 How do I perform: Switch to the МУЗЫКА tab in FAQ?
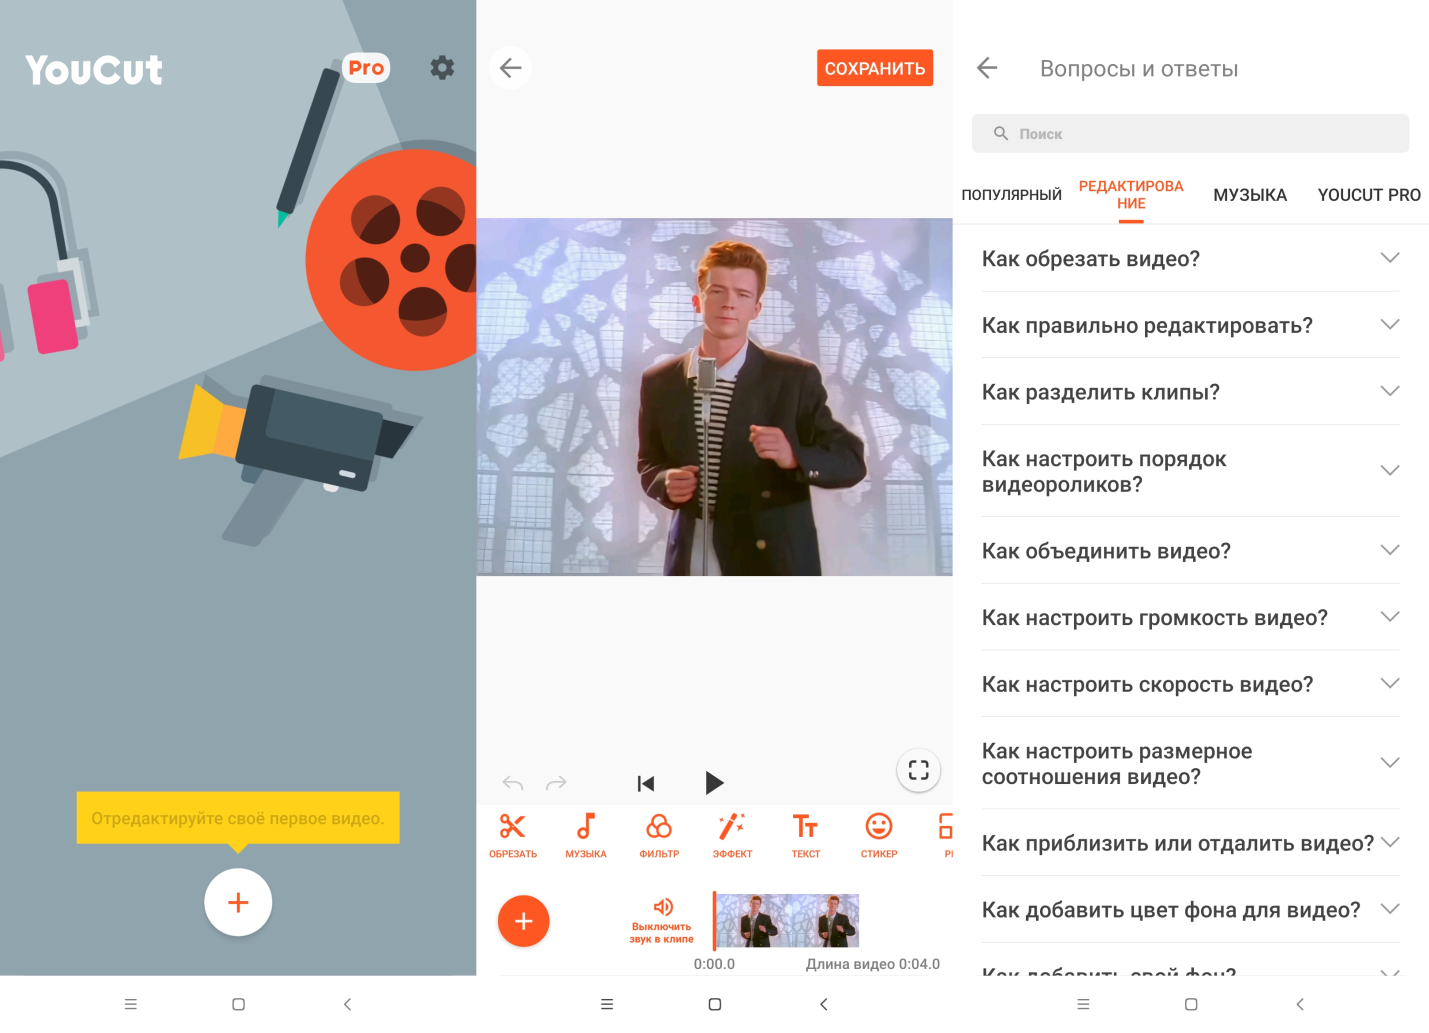click(1250, 195)
